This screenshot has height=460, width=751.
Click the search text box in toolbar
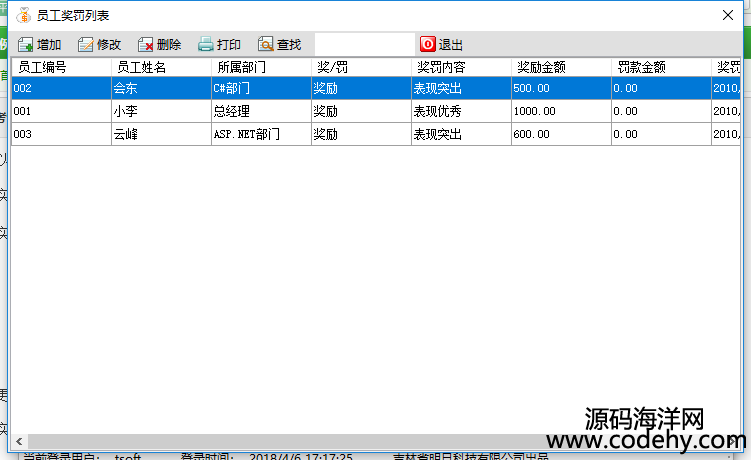(x=364, y=45)
